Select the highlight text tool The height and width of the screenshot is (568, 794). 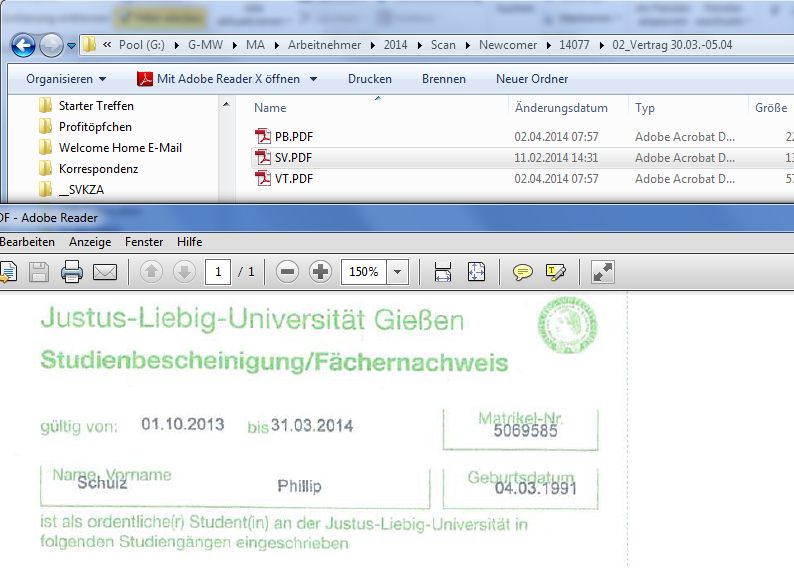(x=556, y=272)
